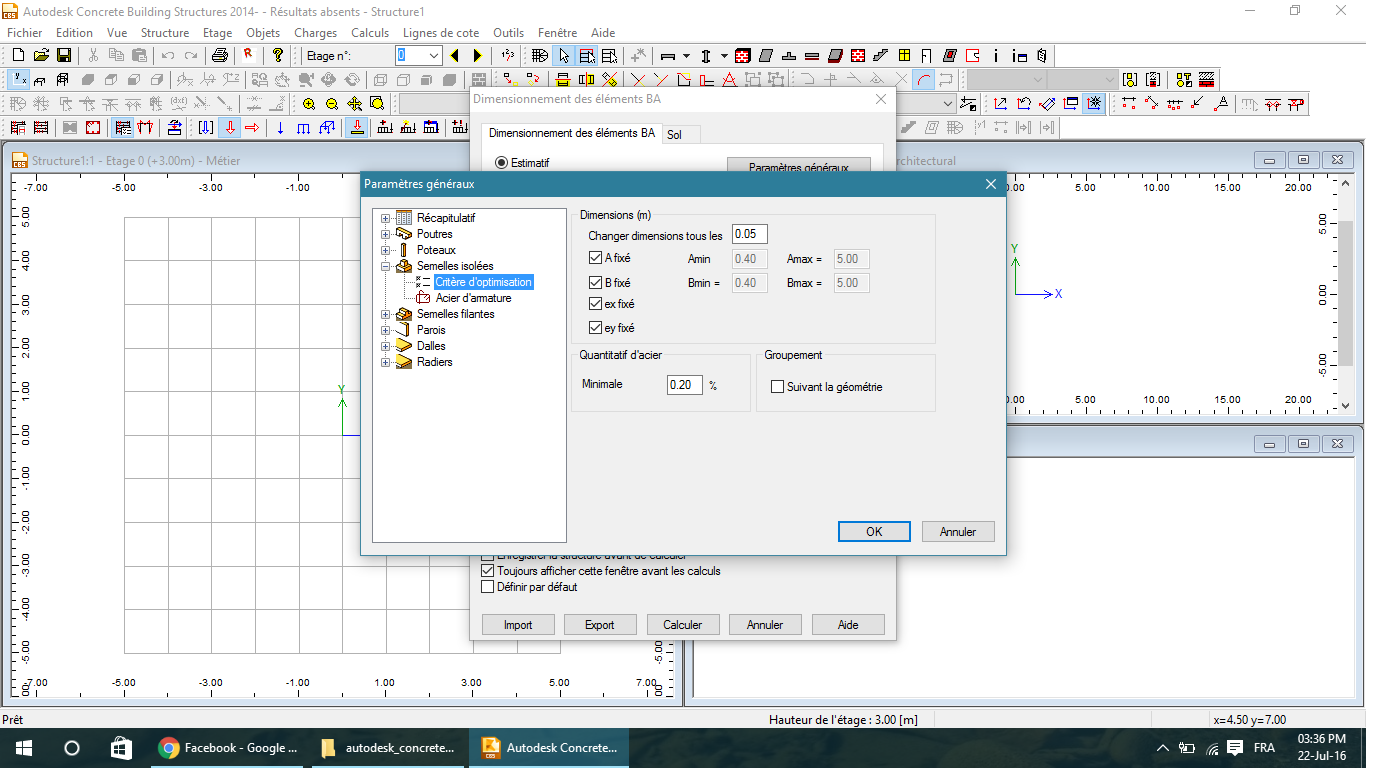Save the structure using the floppy icon
The width and height of the screenshot is (1384, 768).
(63, 55)
